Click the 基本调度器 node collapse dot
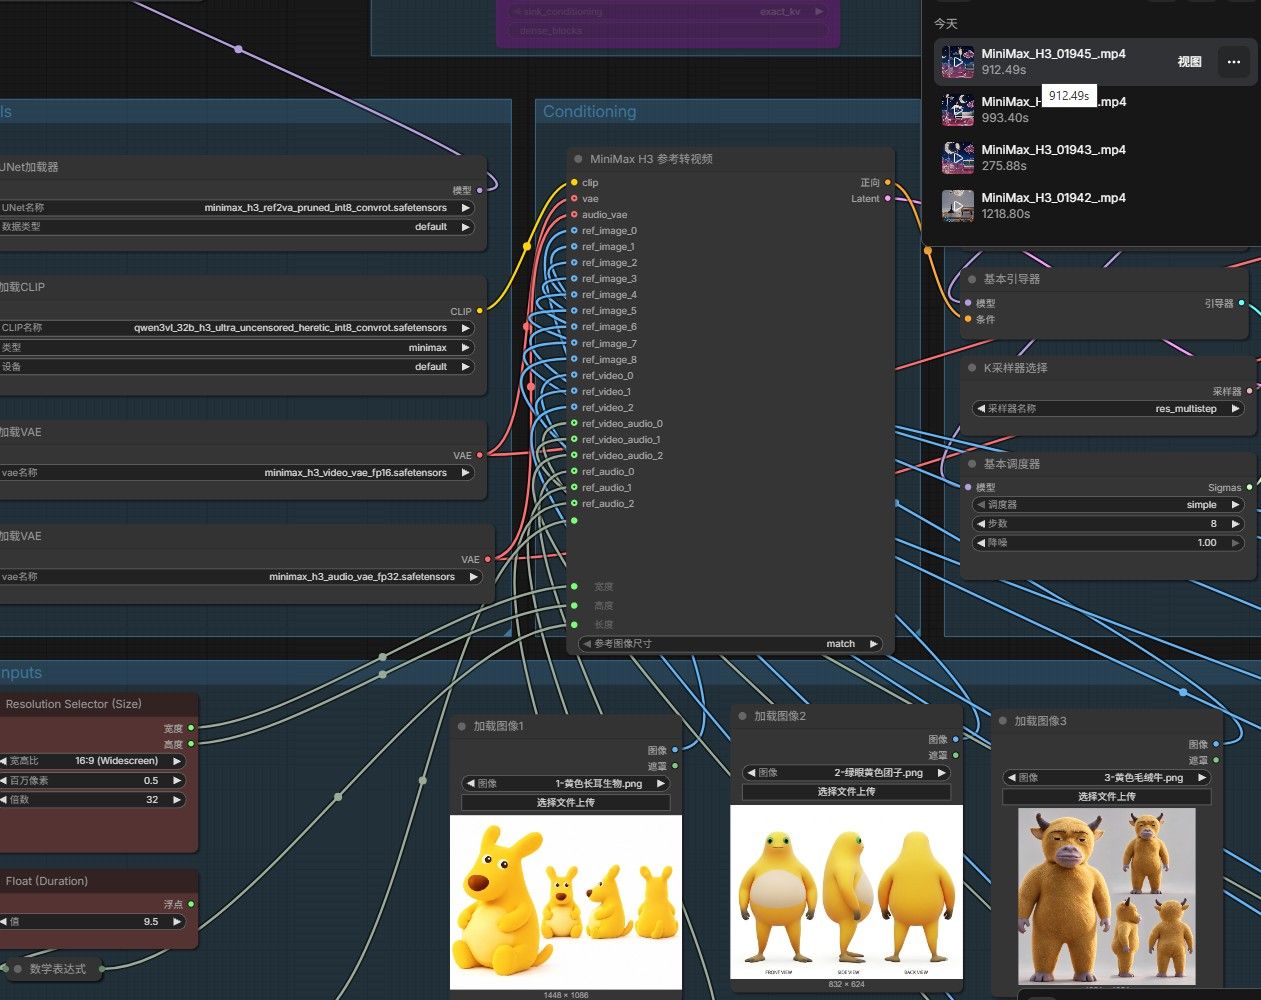1261x1000 pixels. click(x=972, y=464)
